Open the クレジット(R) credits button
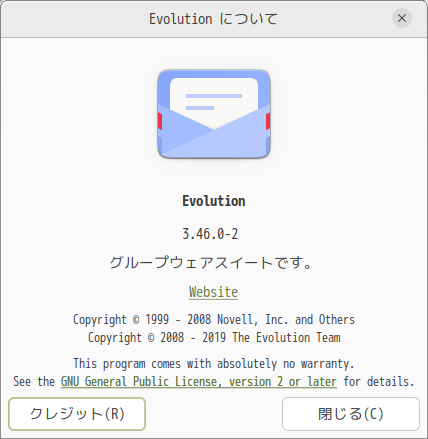 77,414
